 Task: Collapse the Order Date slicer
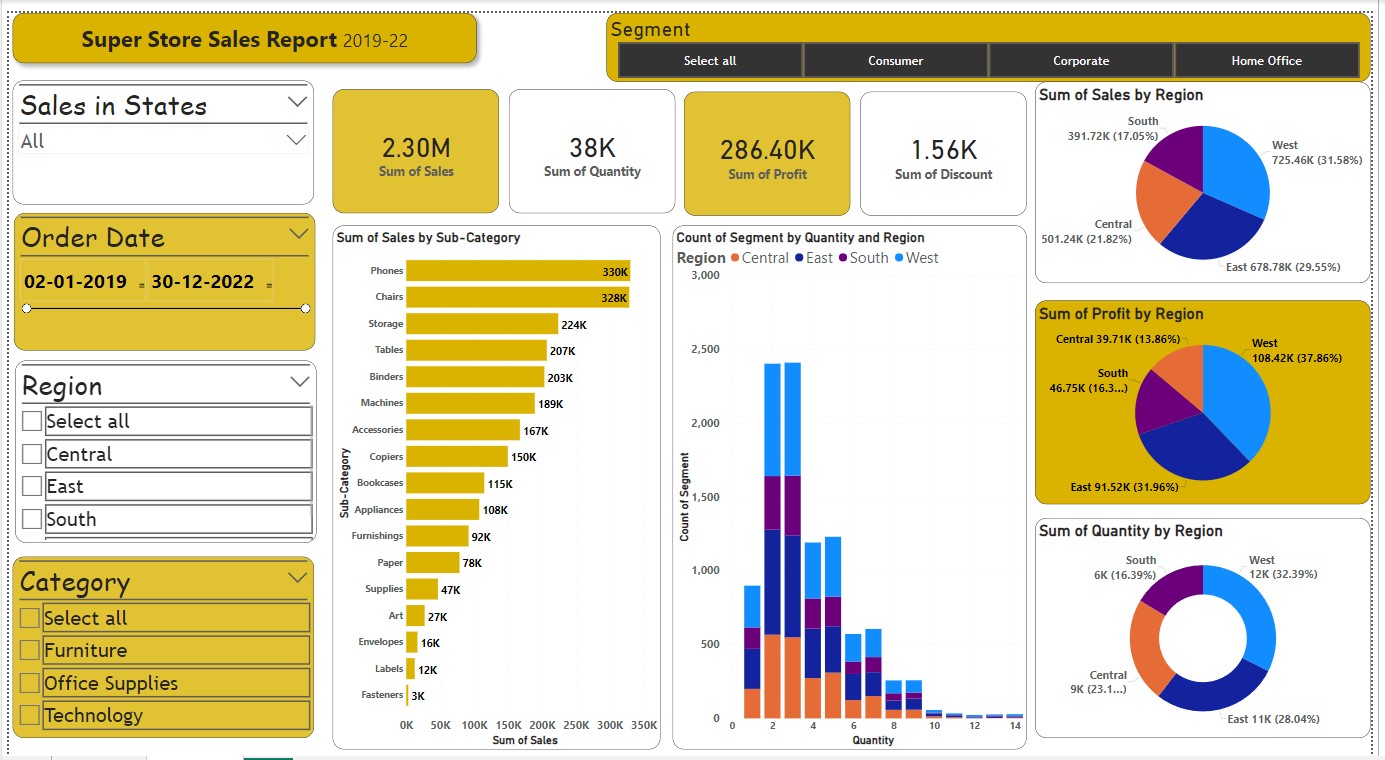297,233
